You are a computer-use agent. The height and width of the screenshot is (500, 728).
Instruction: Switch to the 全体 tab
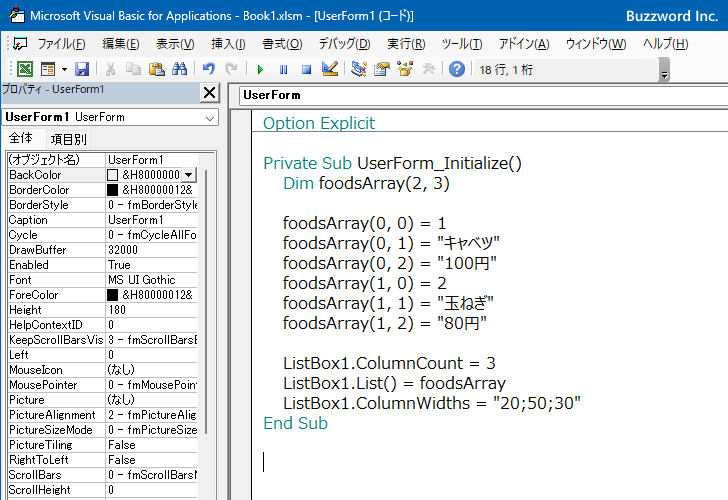tap(21, 138)
